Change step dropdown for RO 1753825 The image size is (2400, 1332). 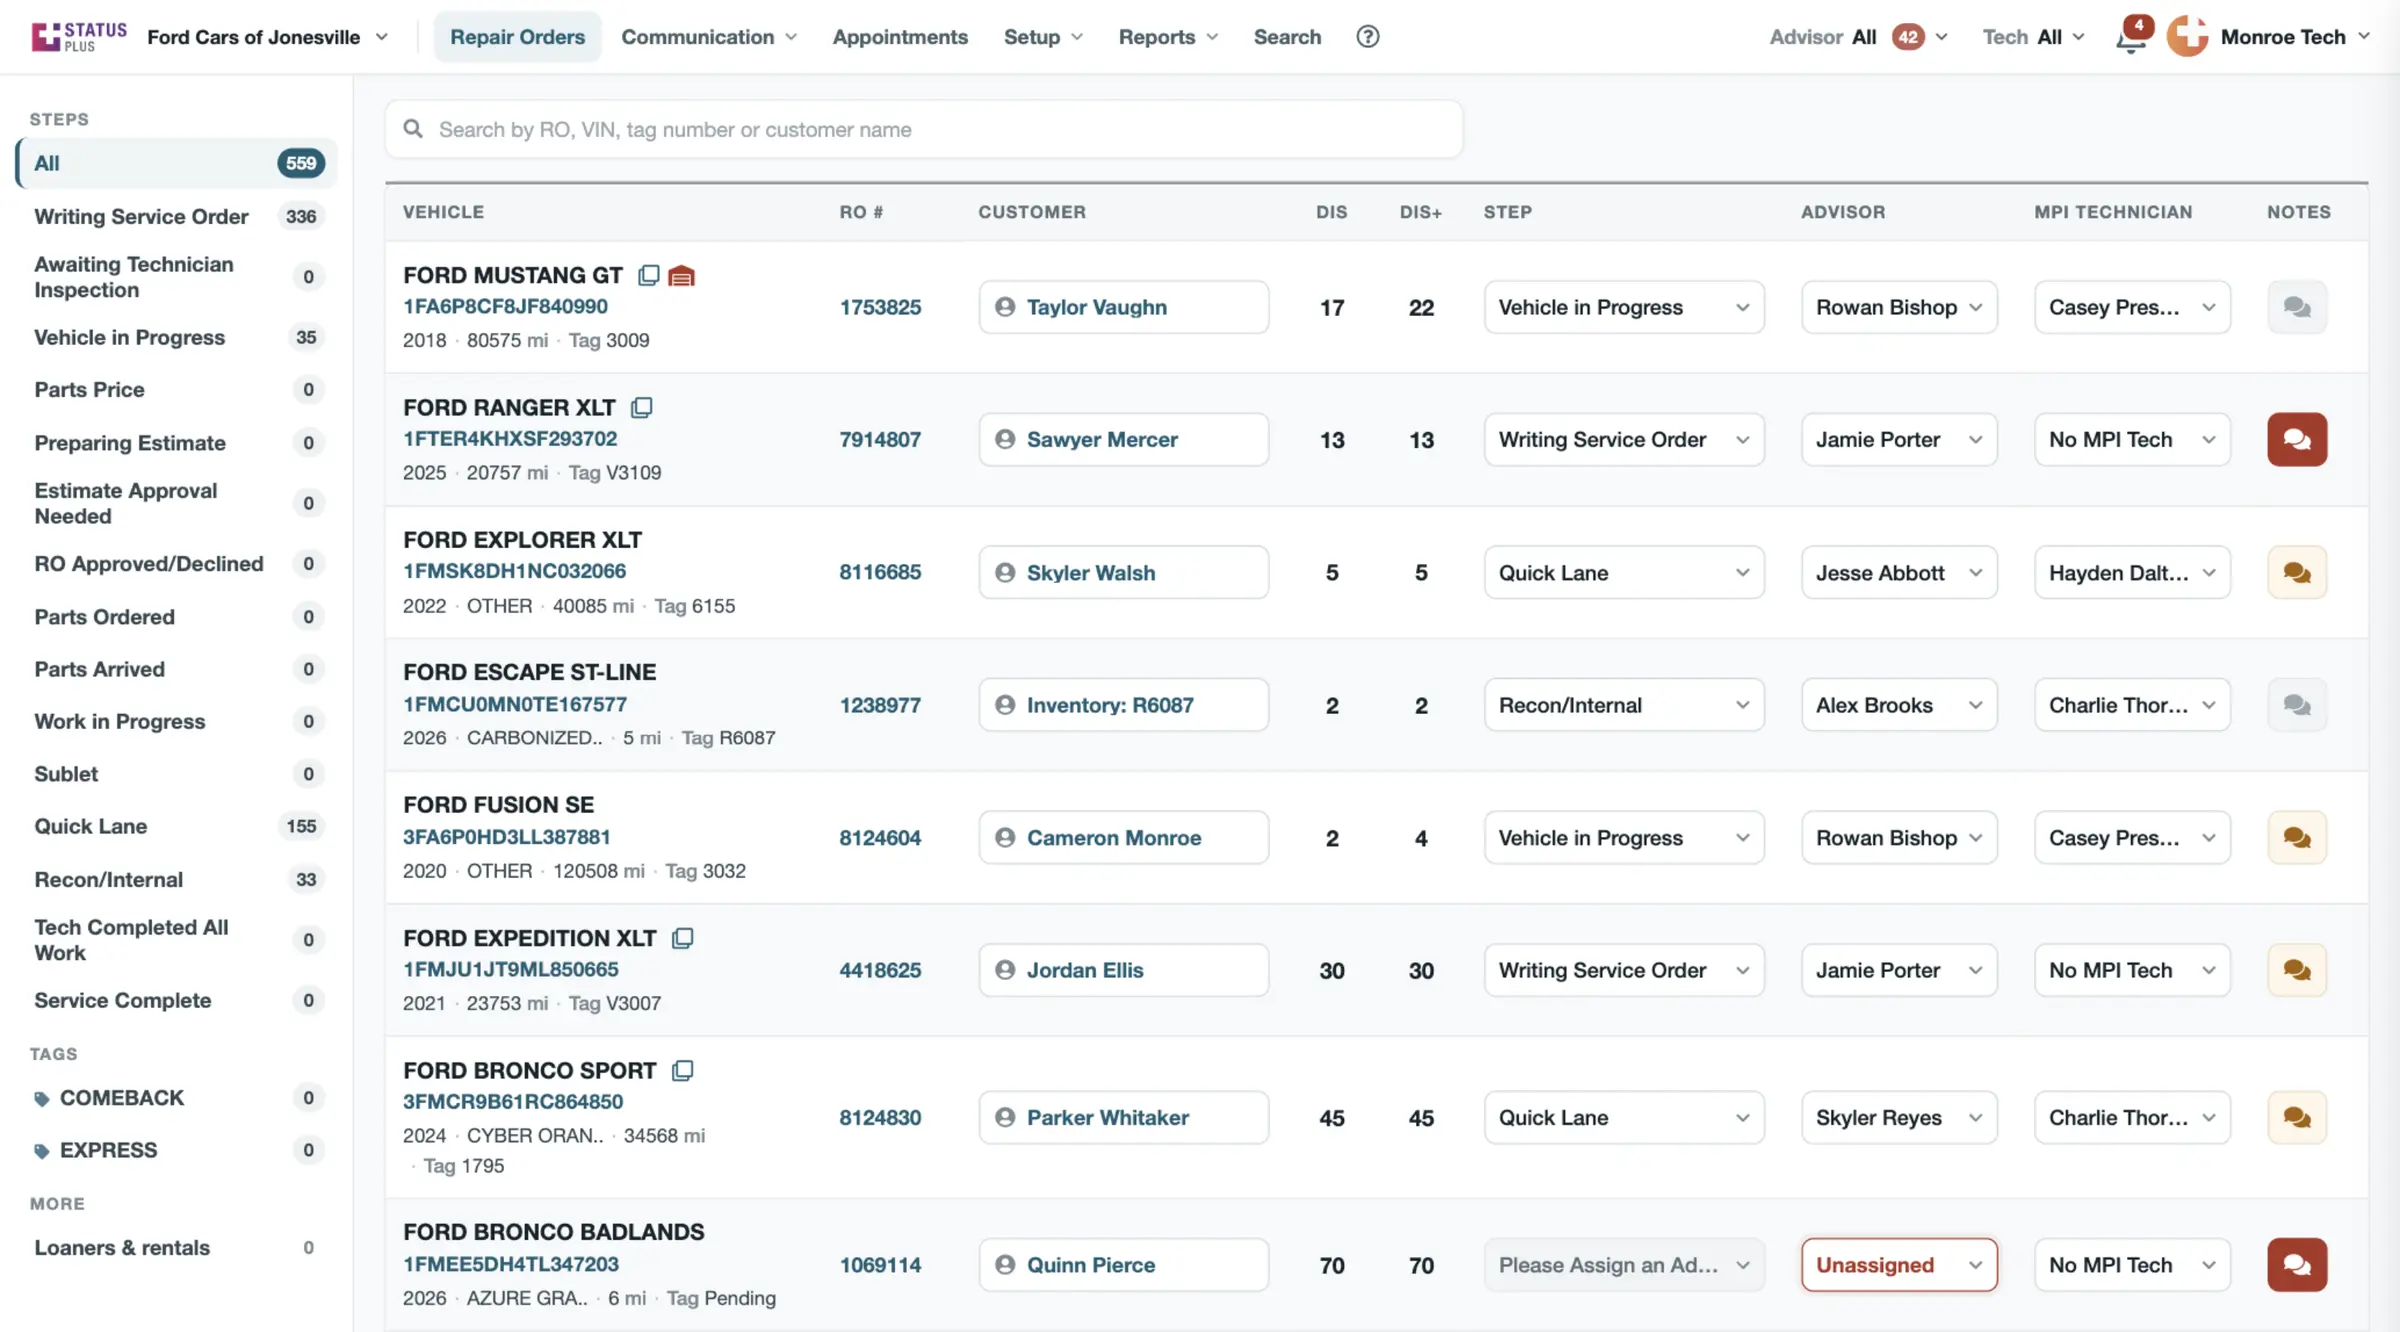1623,307
